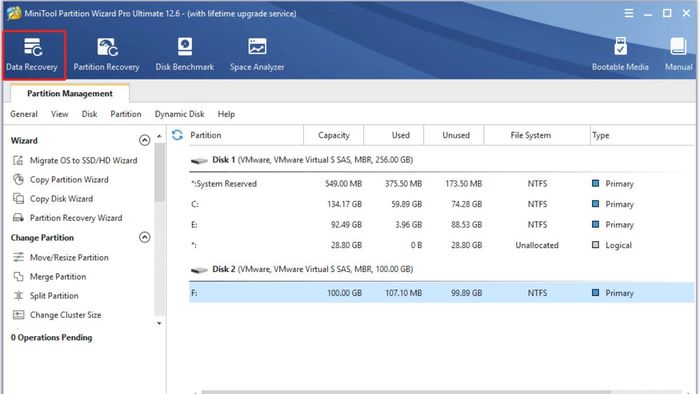The width and height of the screenshot is (700, 394).
Task: Open the hamburger menu in title bar
Action: tap(629, 13)
